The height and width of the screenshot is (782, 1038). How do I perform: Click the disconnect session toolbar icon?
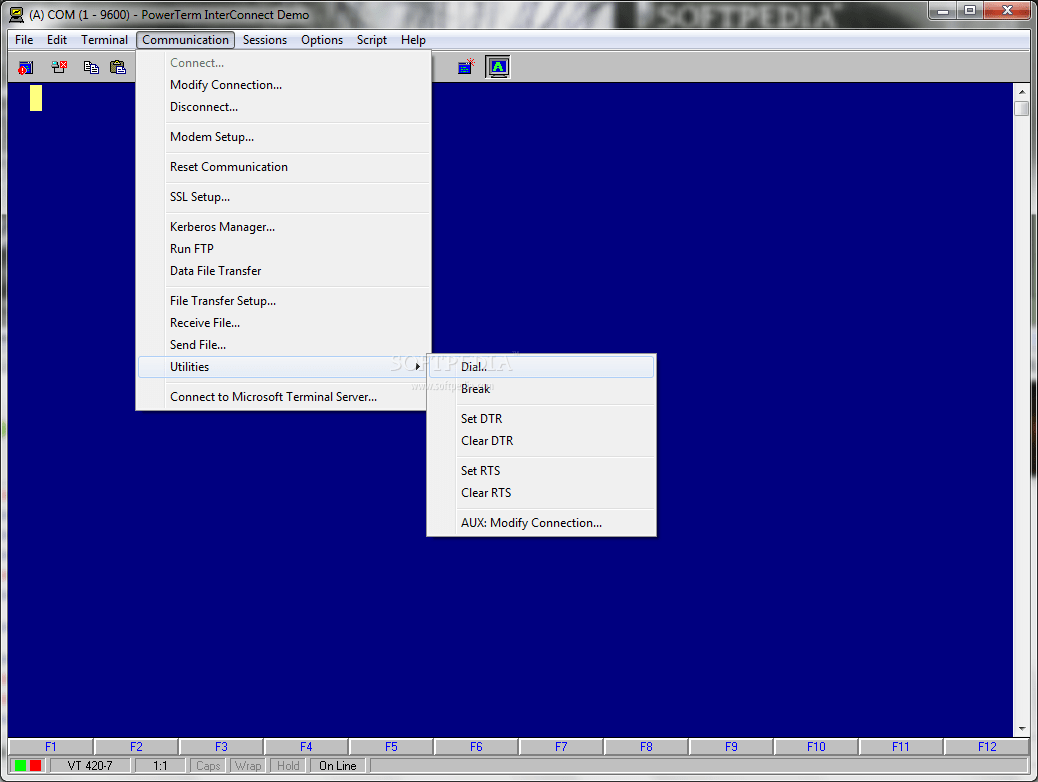coord(59,67)
